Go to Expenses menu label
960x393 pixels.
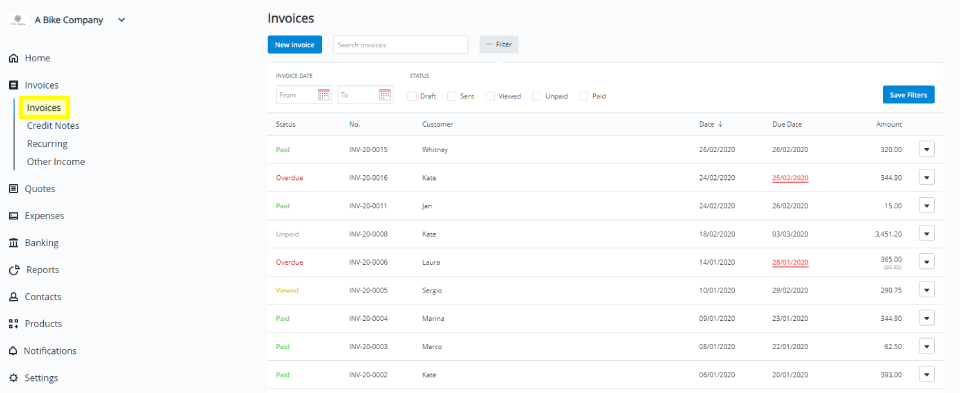tap(44, 216)
